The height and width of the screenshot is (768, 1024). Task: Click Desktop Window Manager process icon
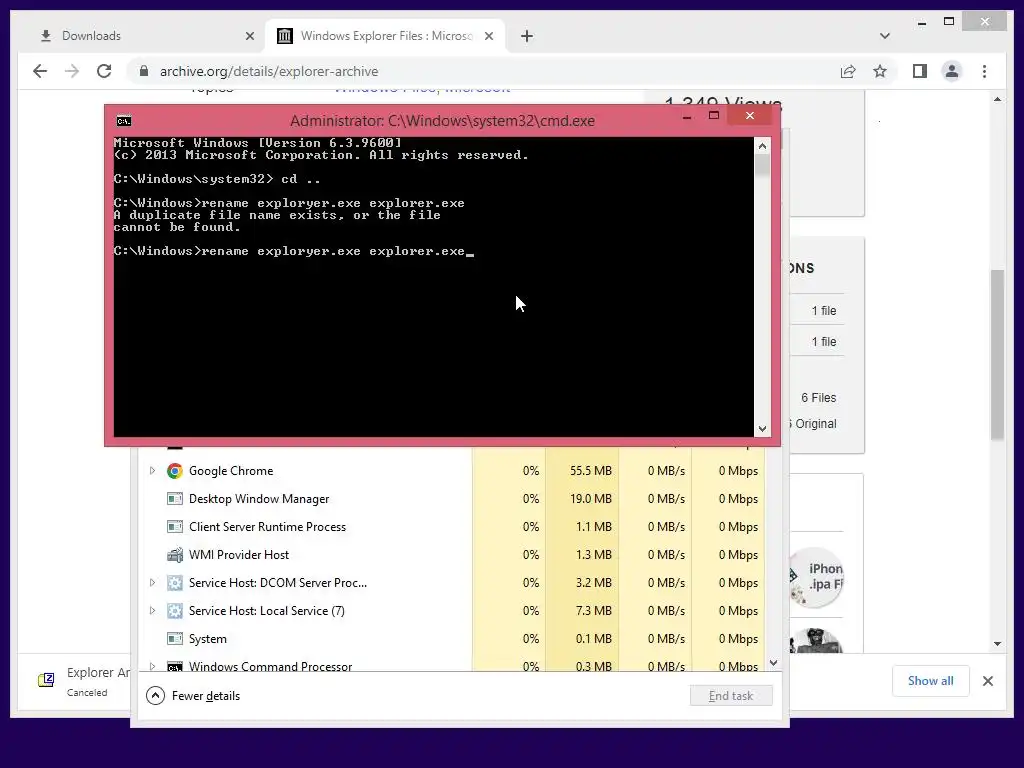(174, 499)
